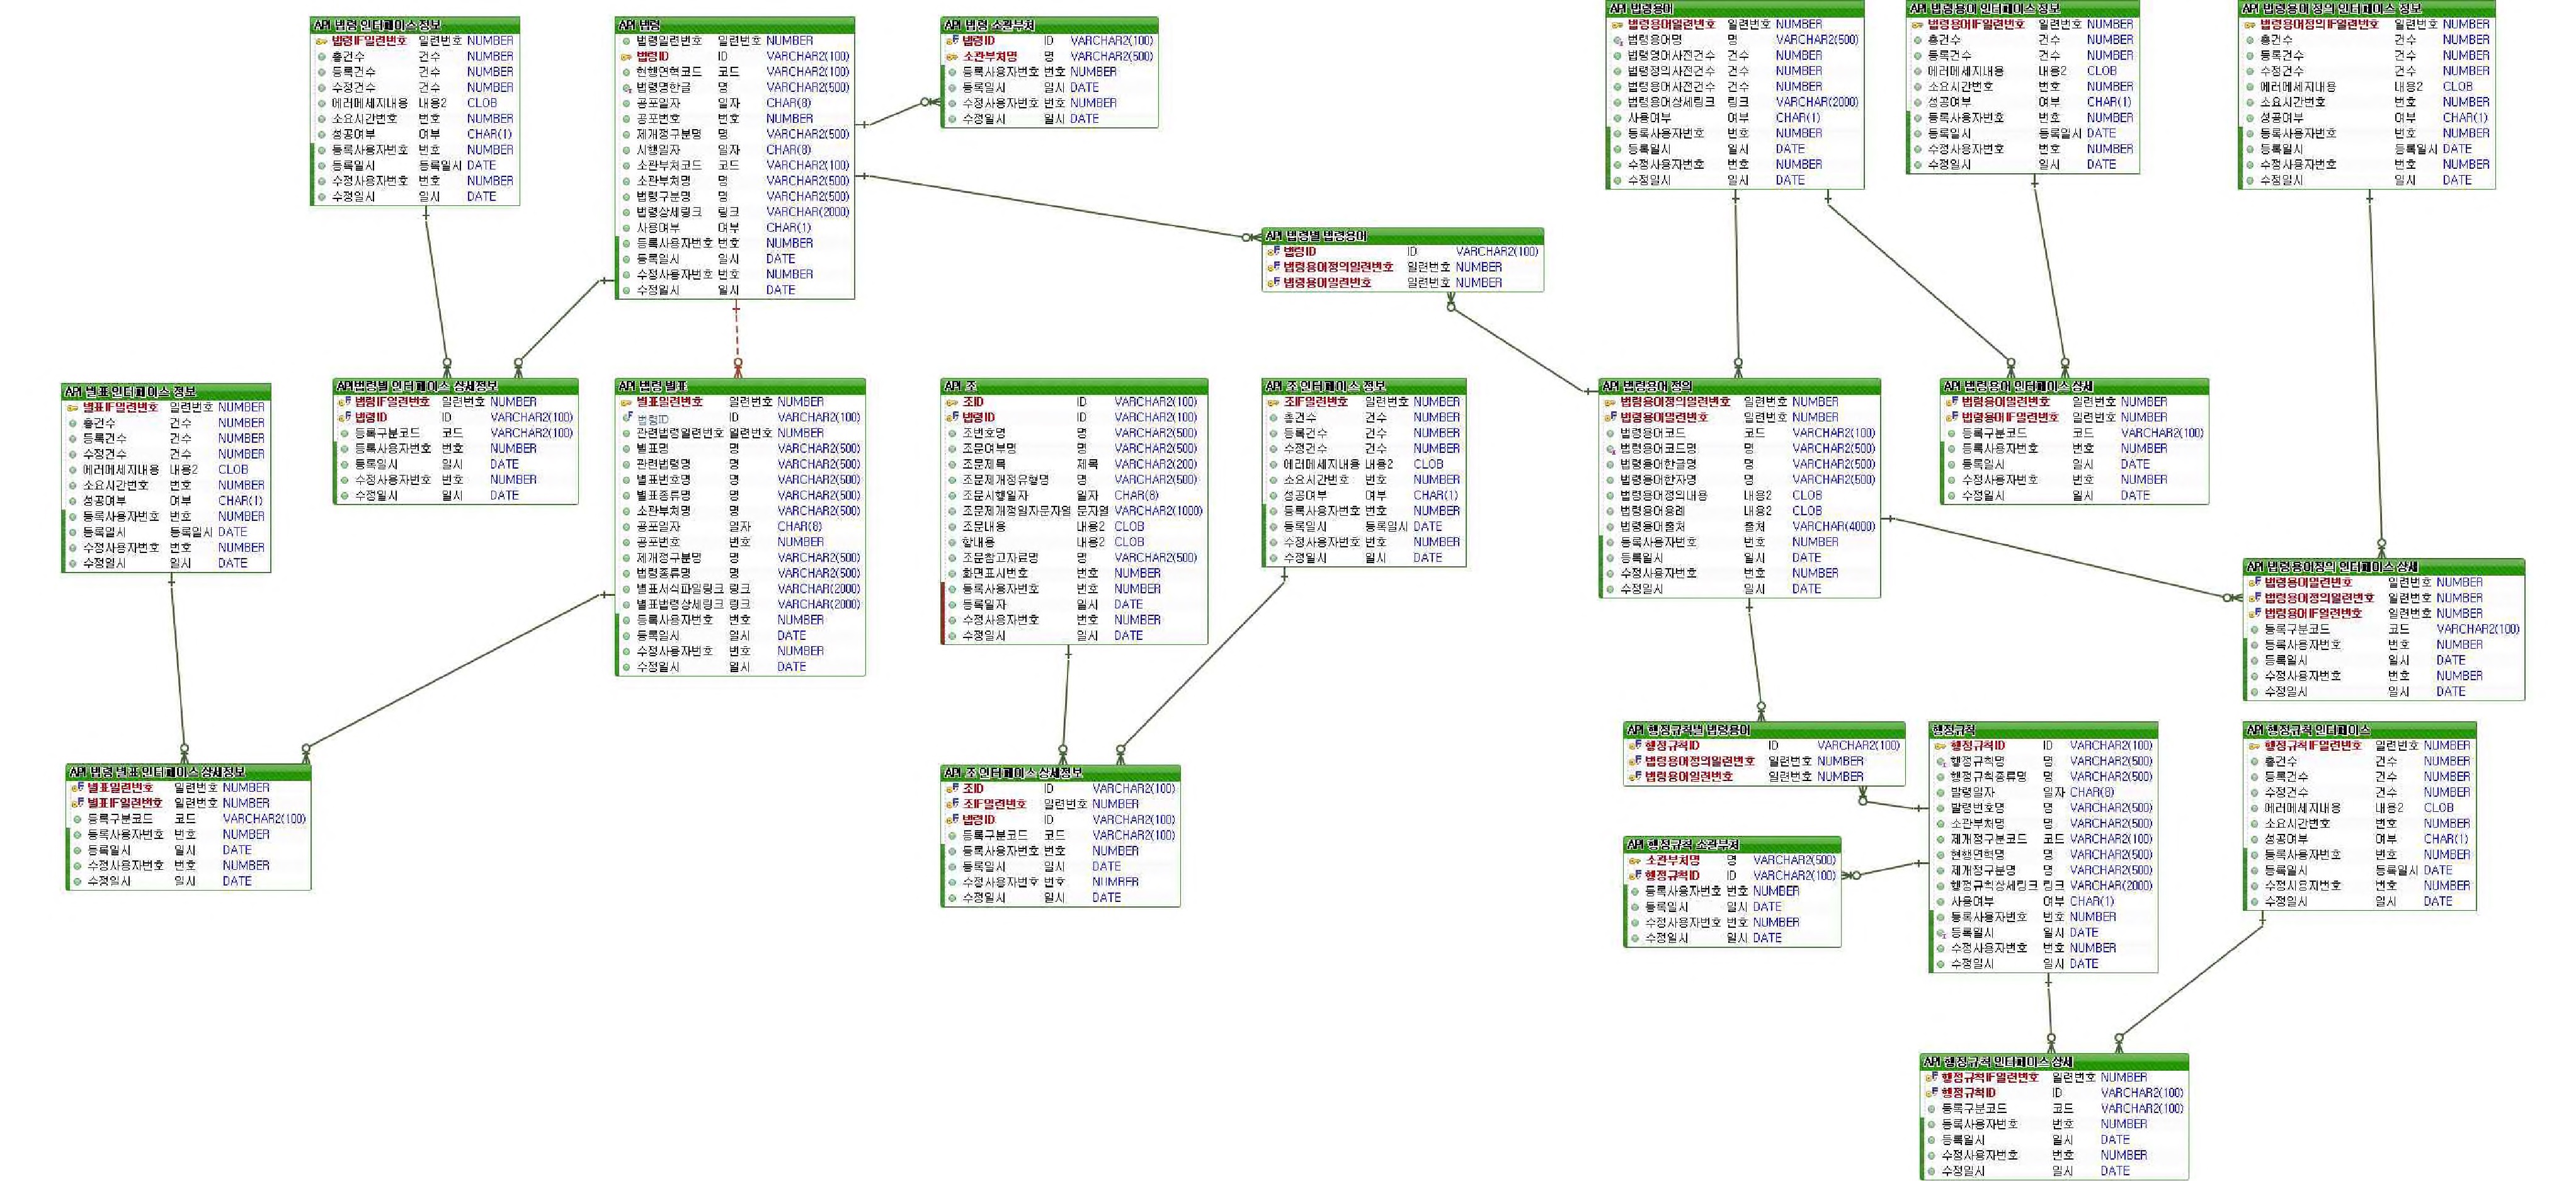2576x1181 pixels.
Task: Click the key icon beside 법령용어정의IF일련번호
Action: 2249,25
